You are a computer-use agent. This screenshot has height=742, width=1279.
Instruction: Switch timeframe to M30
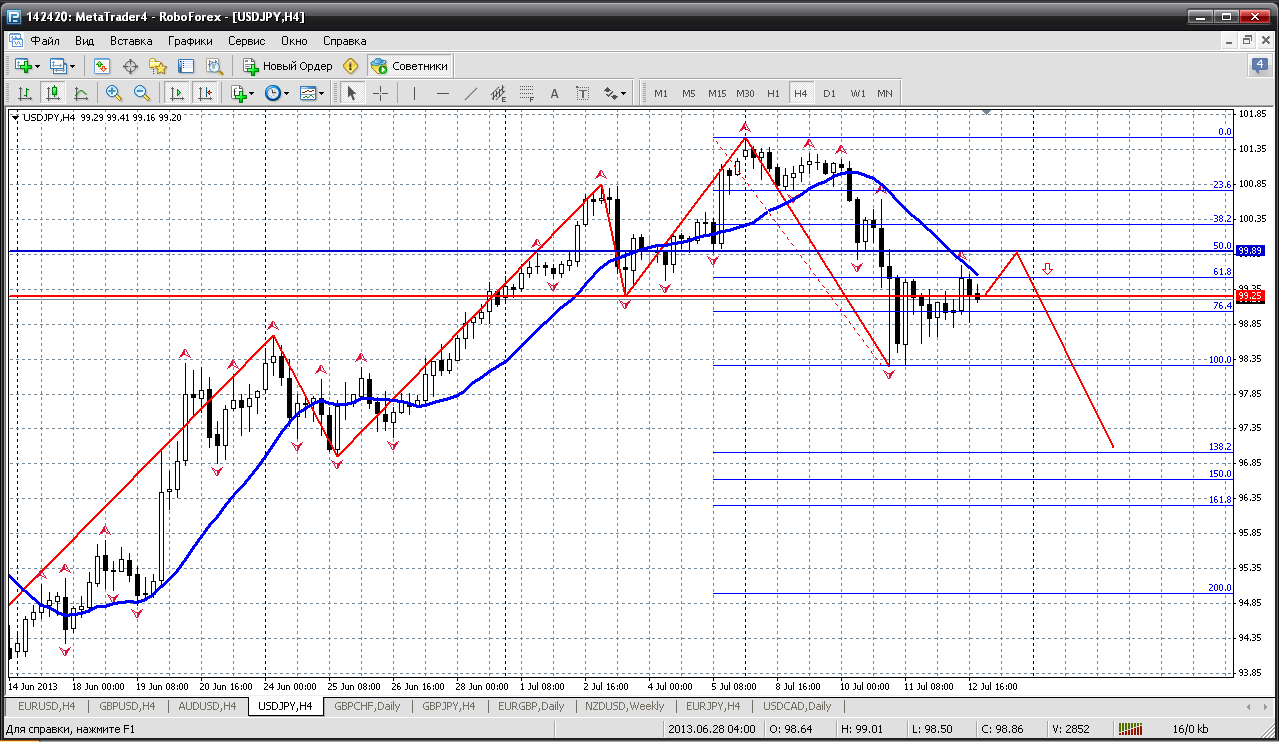745,93
